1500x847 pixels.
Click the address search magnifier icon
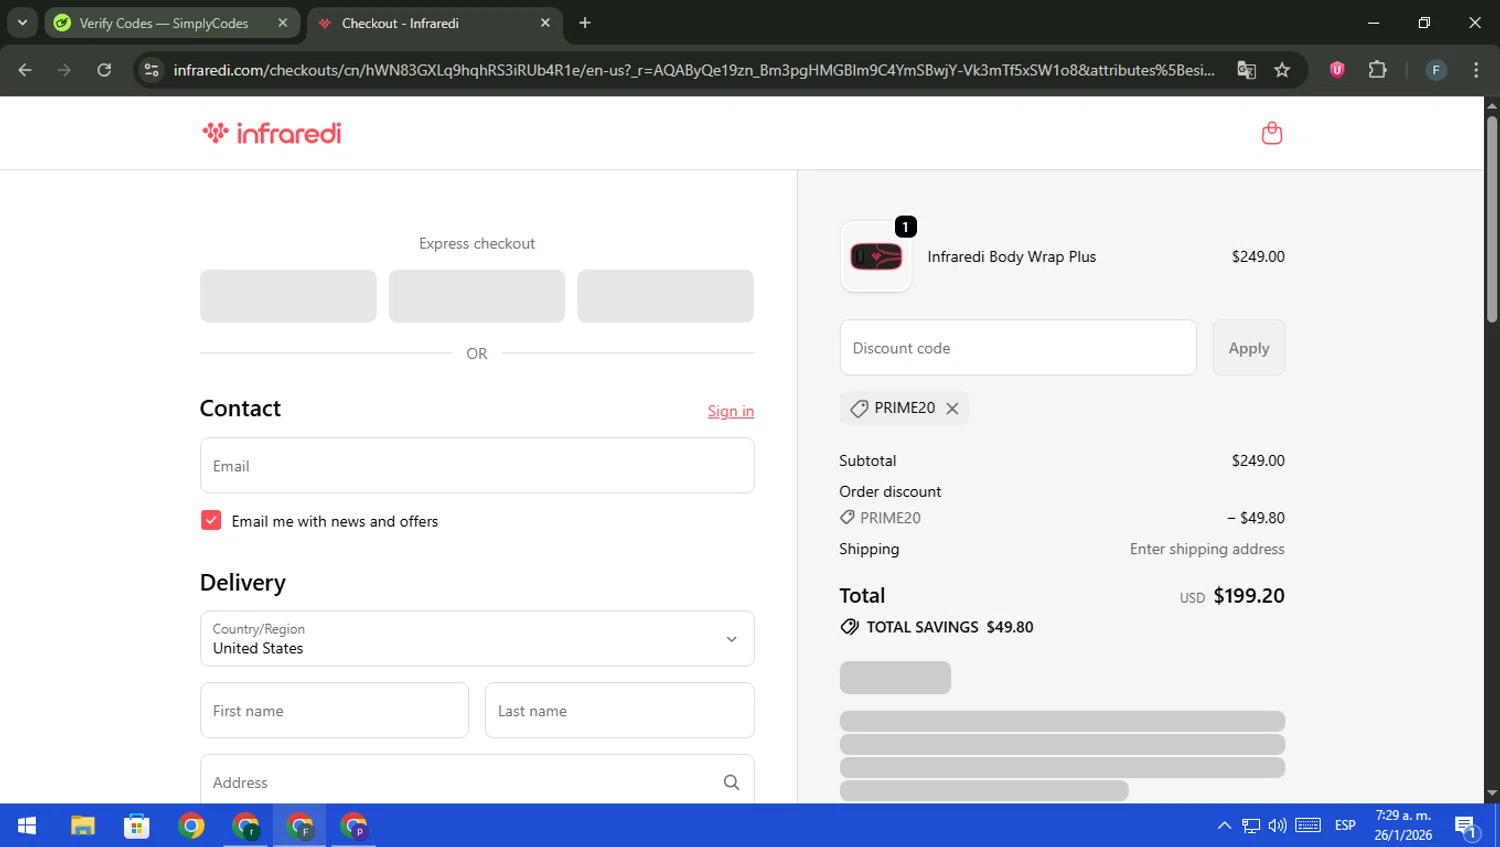pos(731,783)
